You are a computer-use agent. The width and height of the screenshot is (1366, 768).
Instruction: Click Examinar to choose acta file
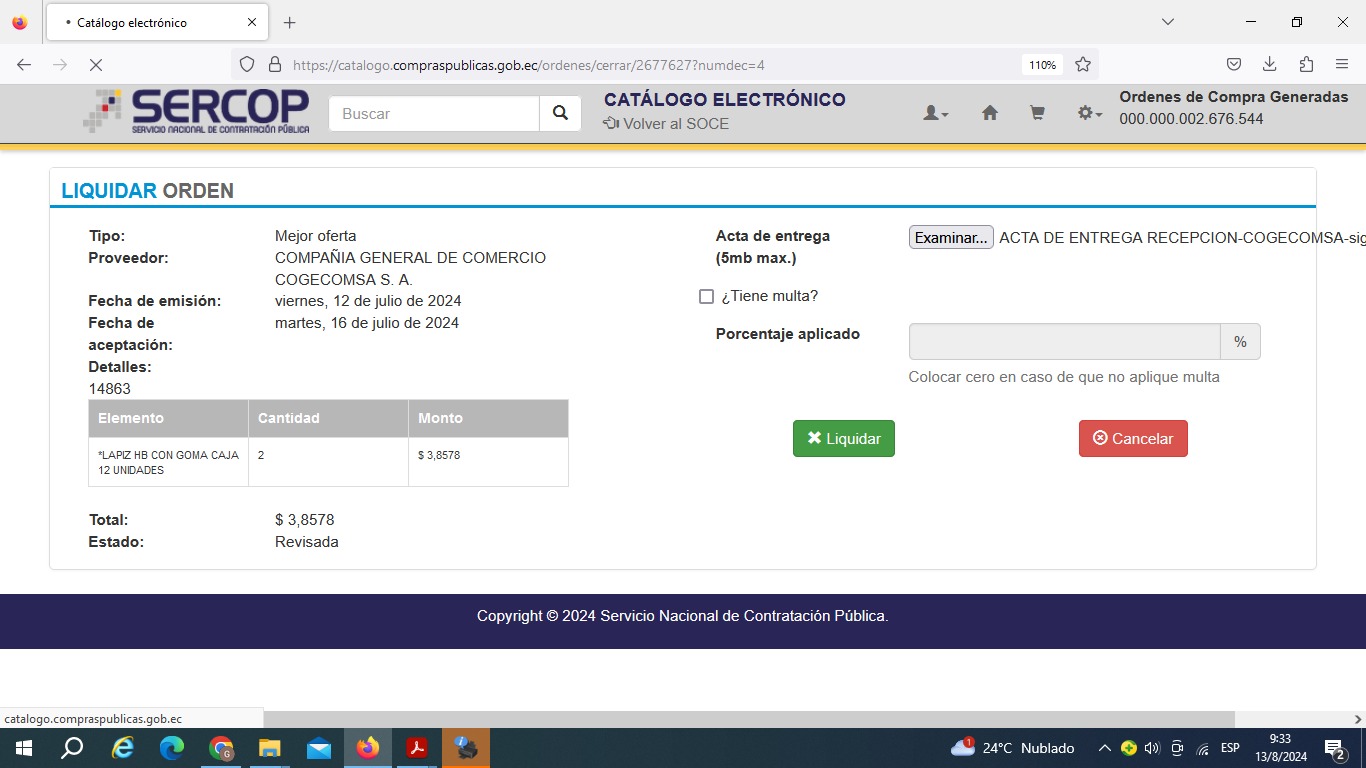[950, 238]
